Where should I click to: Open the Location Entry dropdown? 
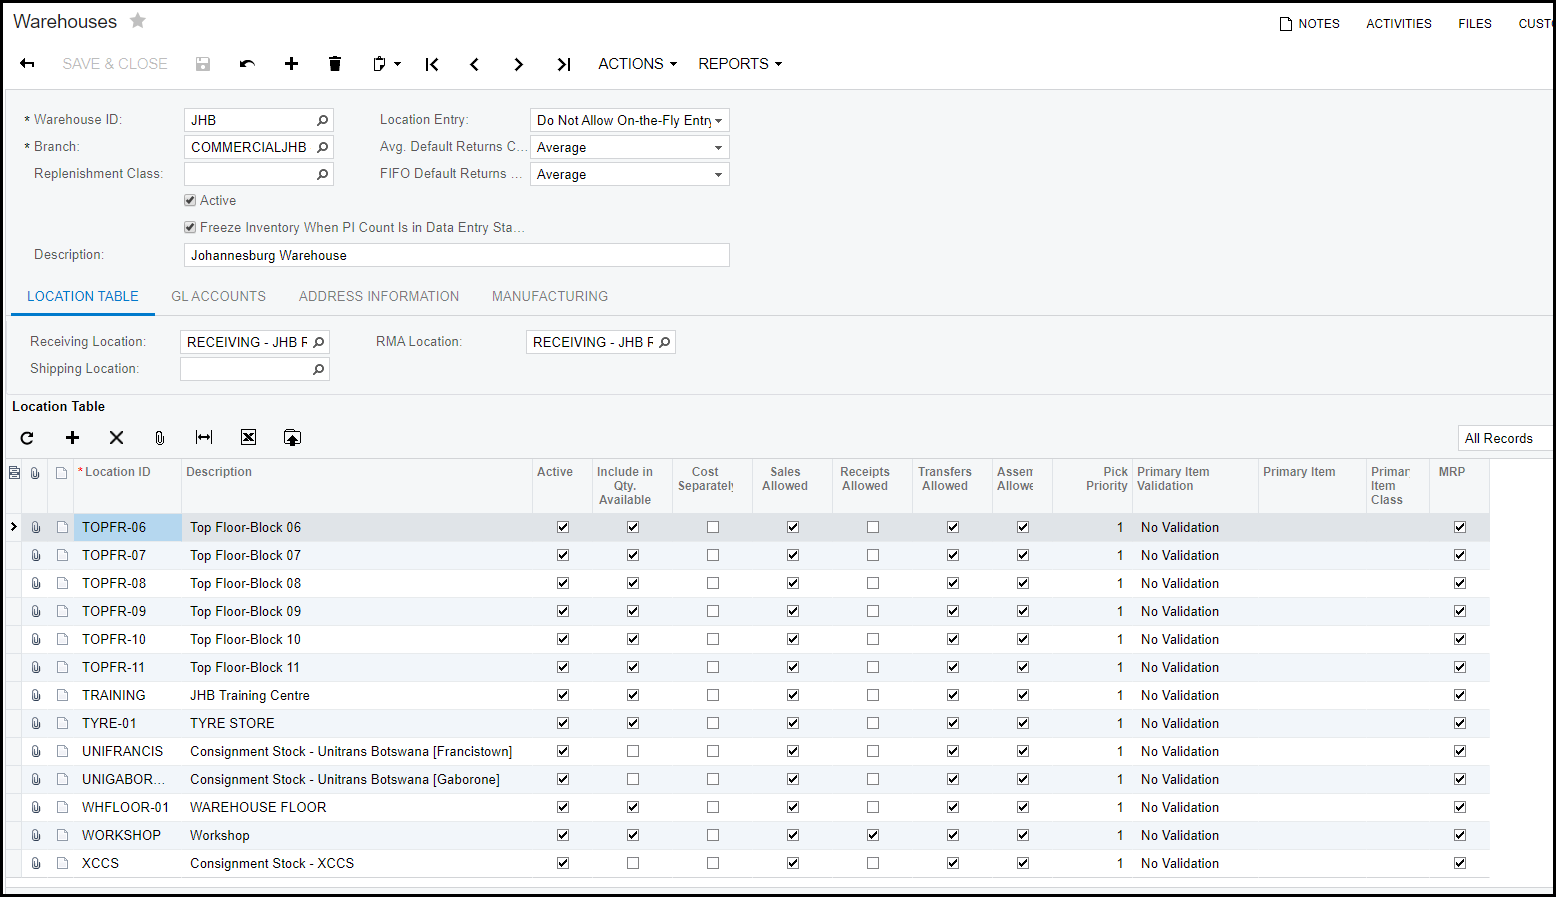click(x=629, y=120)
